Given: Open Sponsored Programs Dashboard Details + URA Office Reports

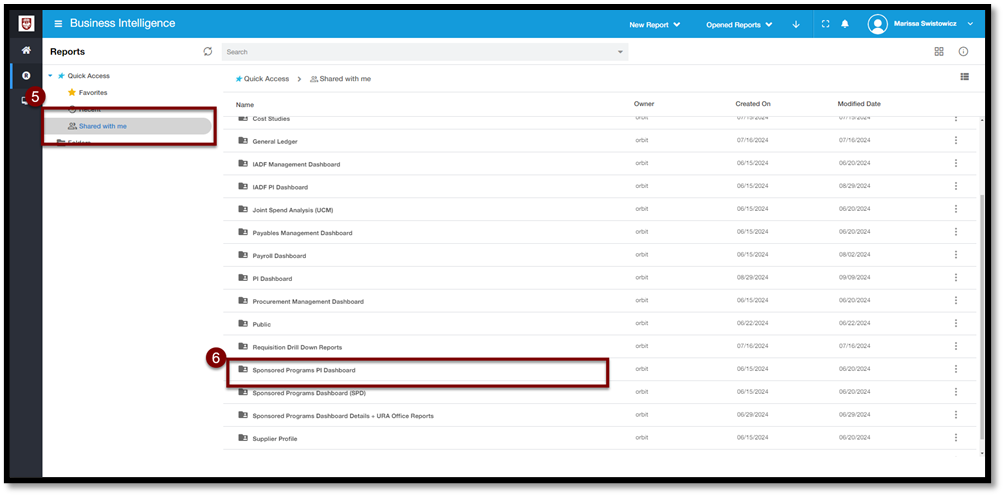Looking at the screenshot, I should tap(343, 416).
